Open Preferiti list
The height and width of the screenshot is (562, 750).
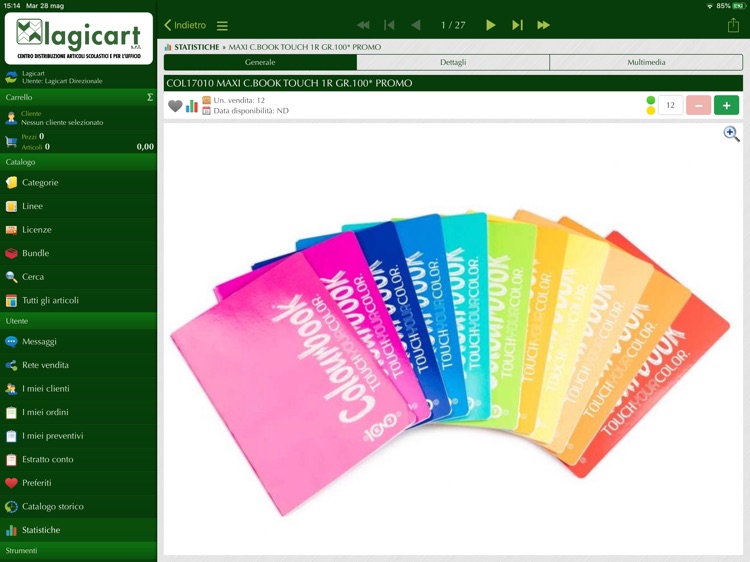coord(78,483)
